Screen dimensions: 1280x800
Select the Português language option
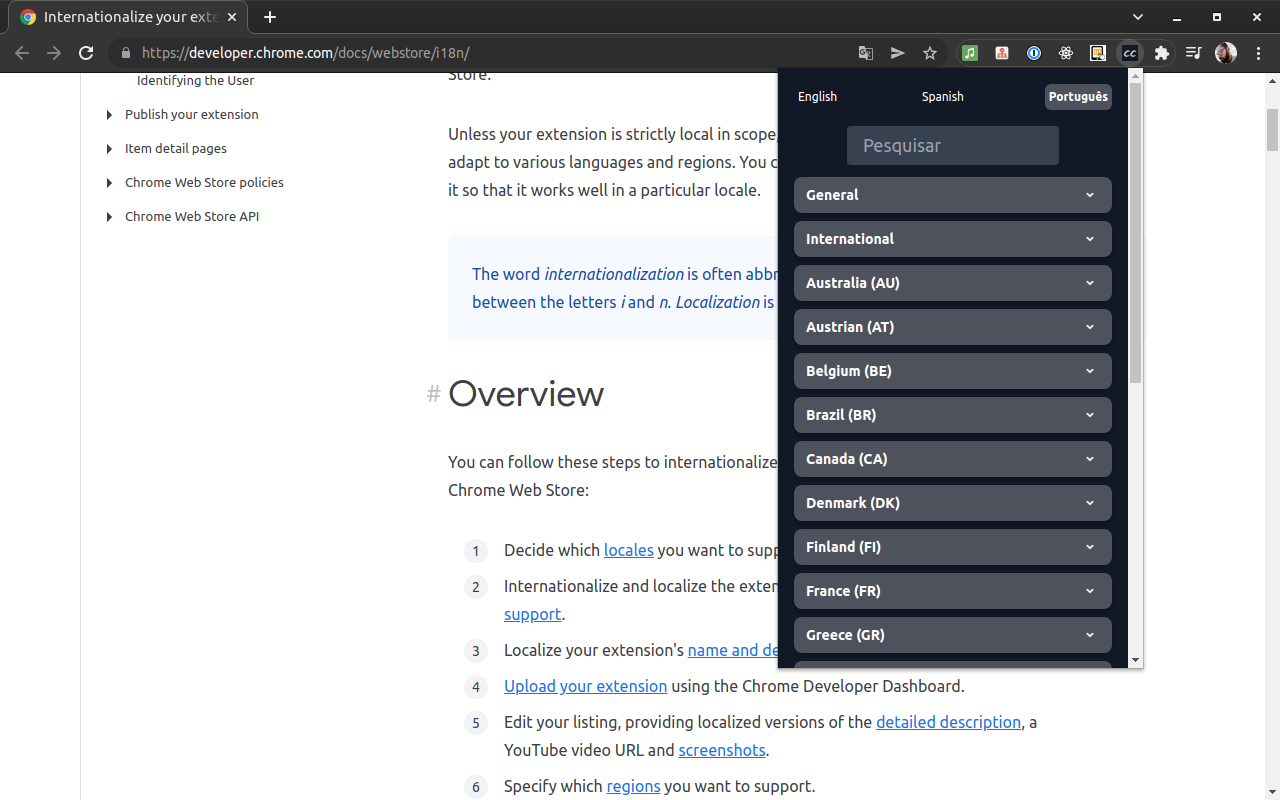1078,97
